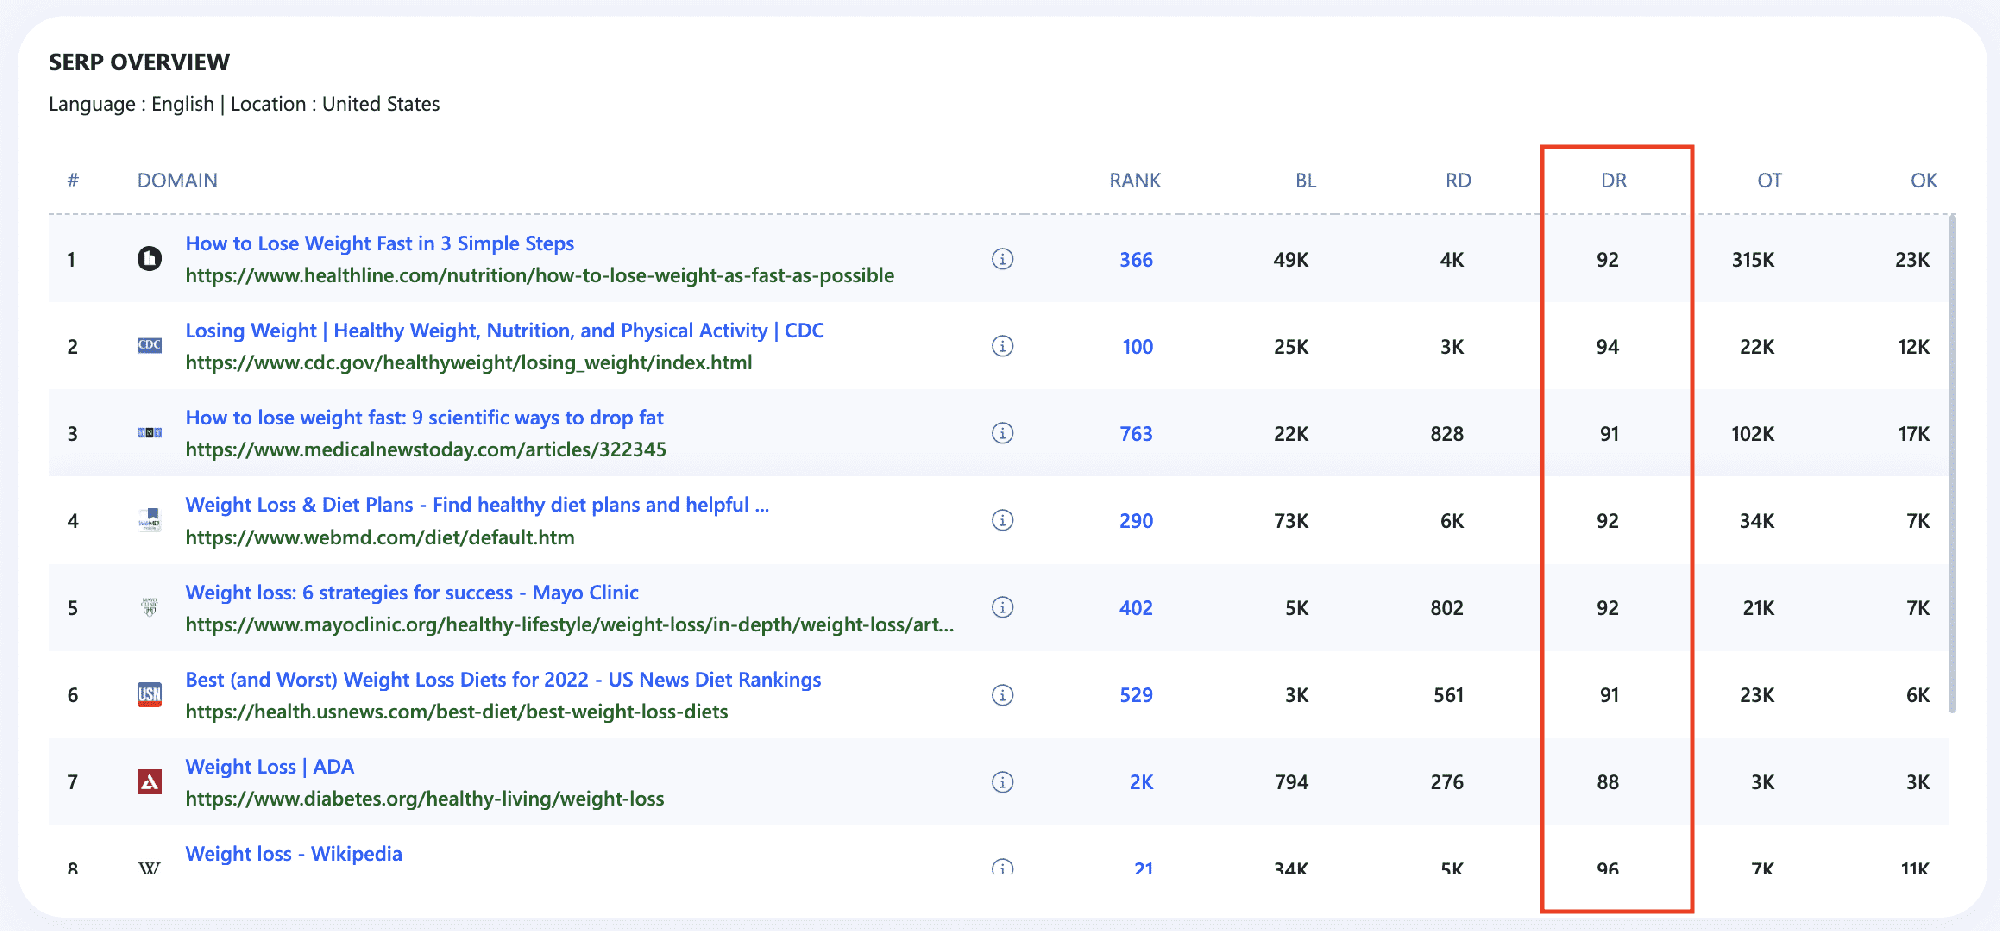Click the ADA red favicon
The height and width of the screenshot is (931, 2000).
pyautogui.click(x=150, y=781)
